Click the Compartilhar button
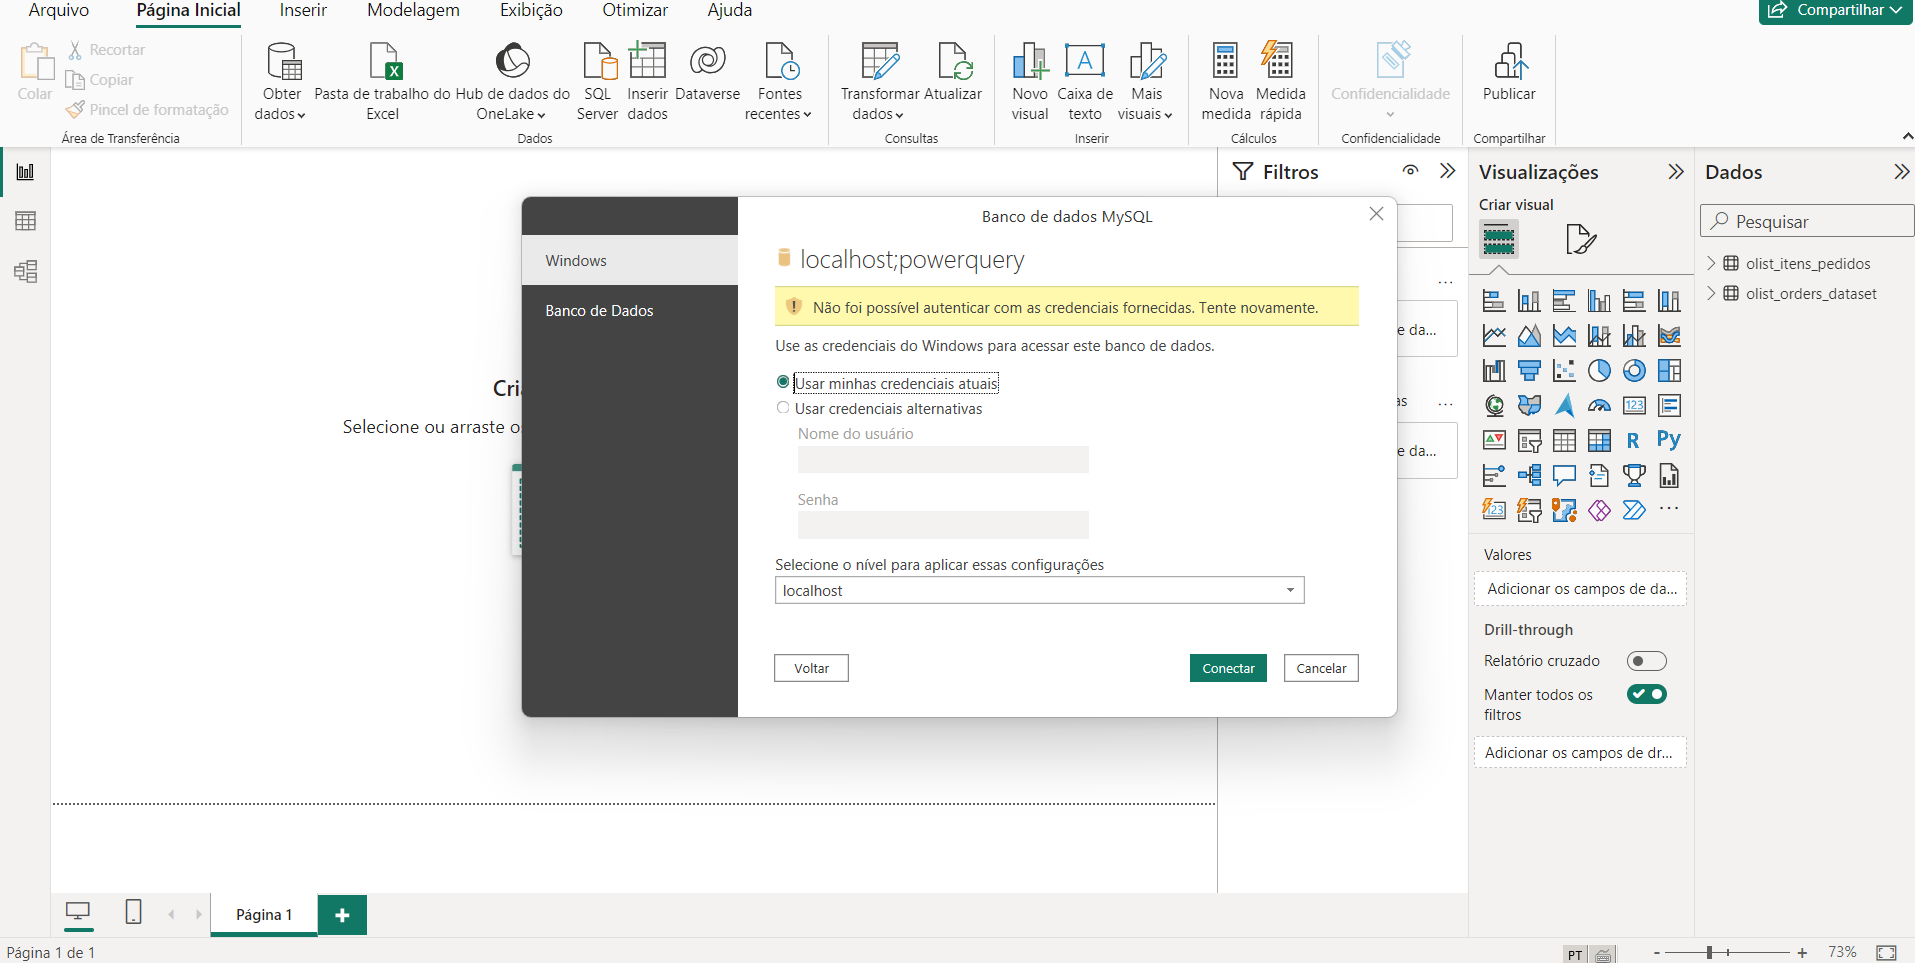The image size is (1915, 963). pos(1835,11)
